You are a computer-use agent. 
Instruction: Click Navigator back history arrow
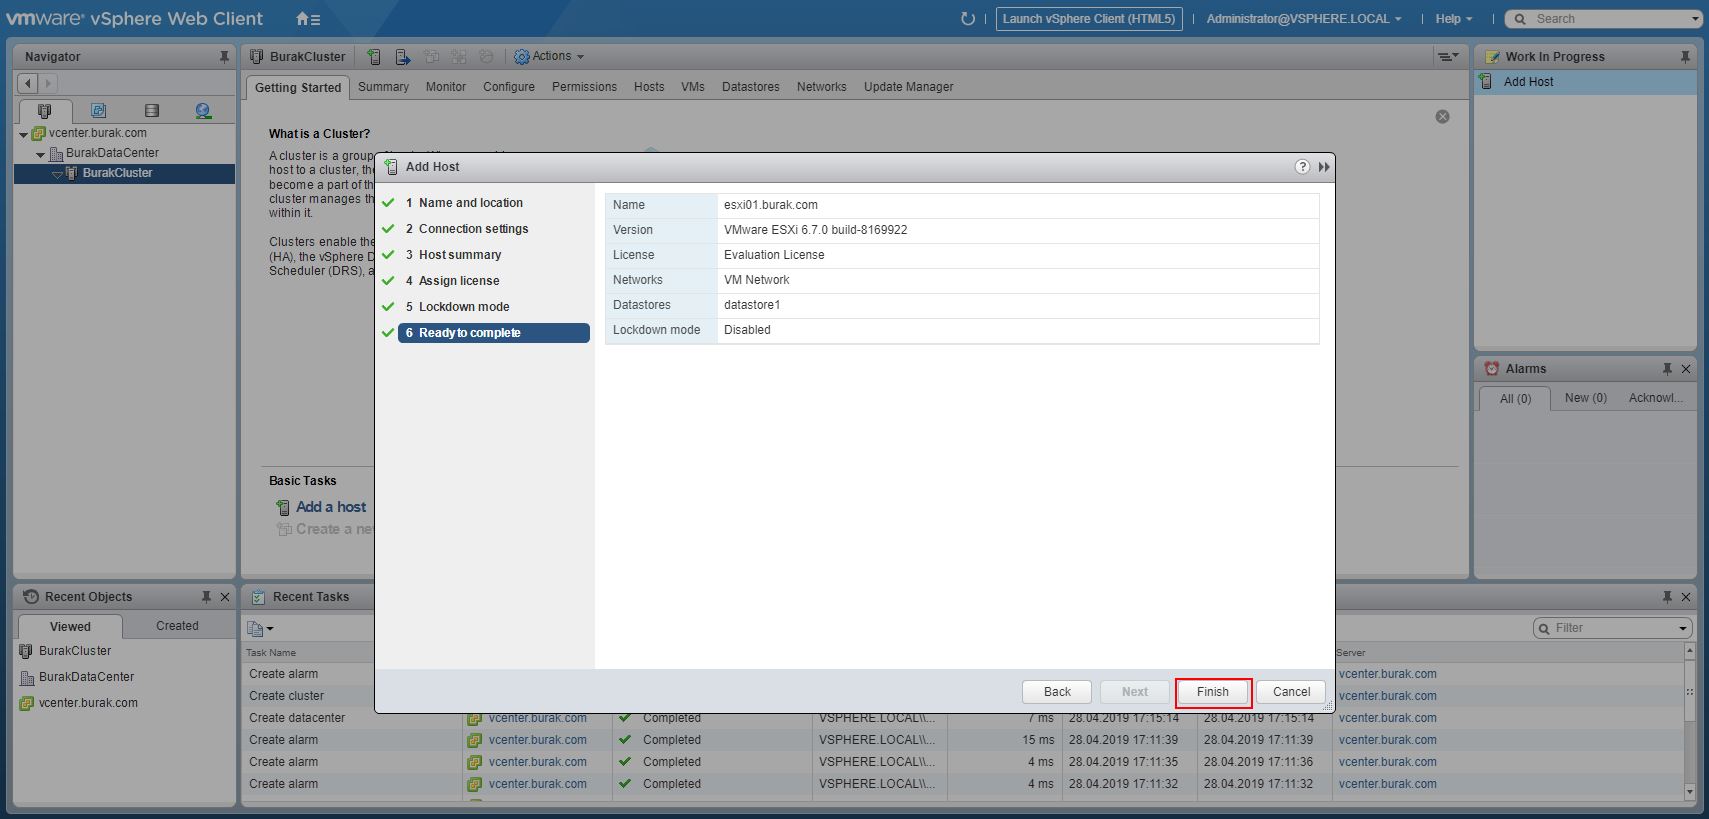tap(28, 84)
